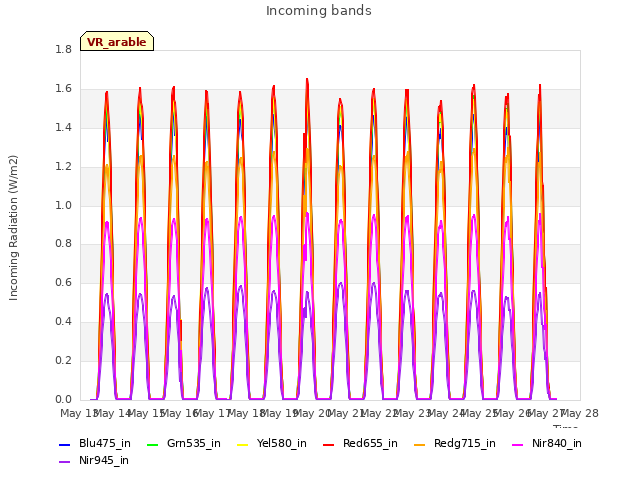
Task: Click the 1.8 y-axis tick label
Action: click(x=63, y=49)
